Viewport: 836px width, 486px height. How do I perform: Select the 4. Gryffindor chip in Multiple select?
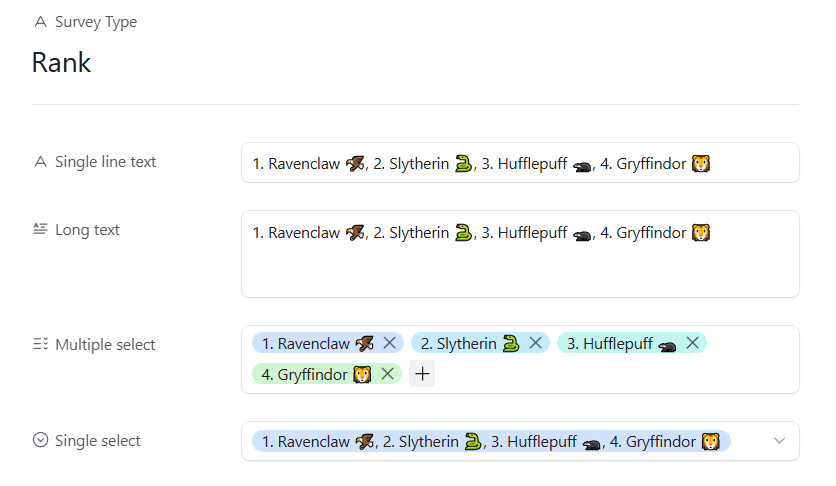pos(327,374)
